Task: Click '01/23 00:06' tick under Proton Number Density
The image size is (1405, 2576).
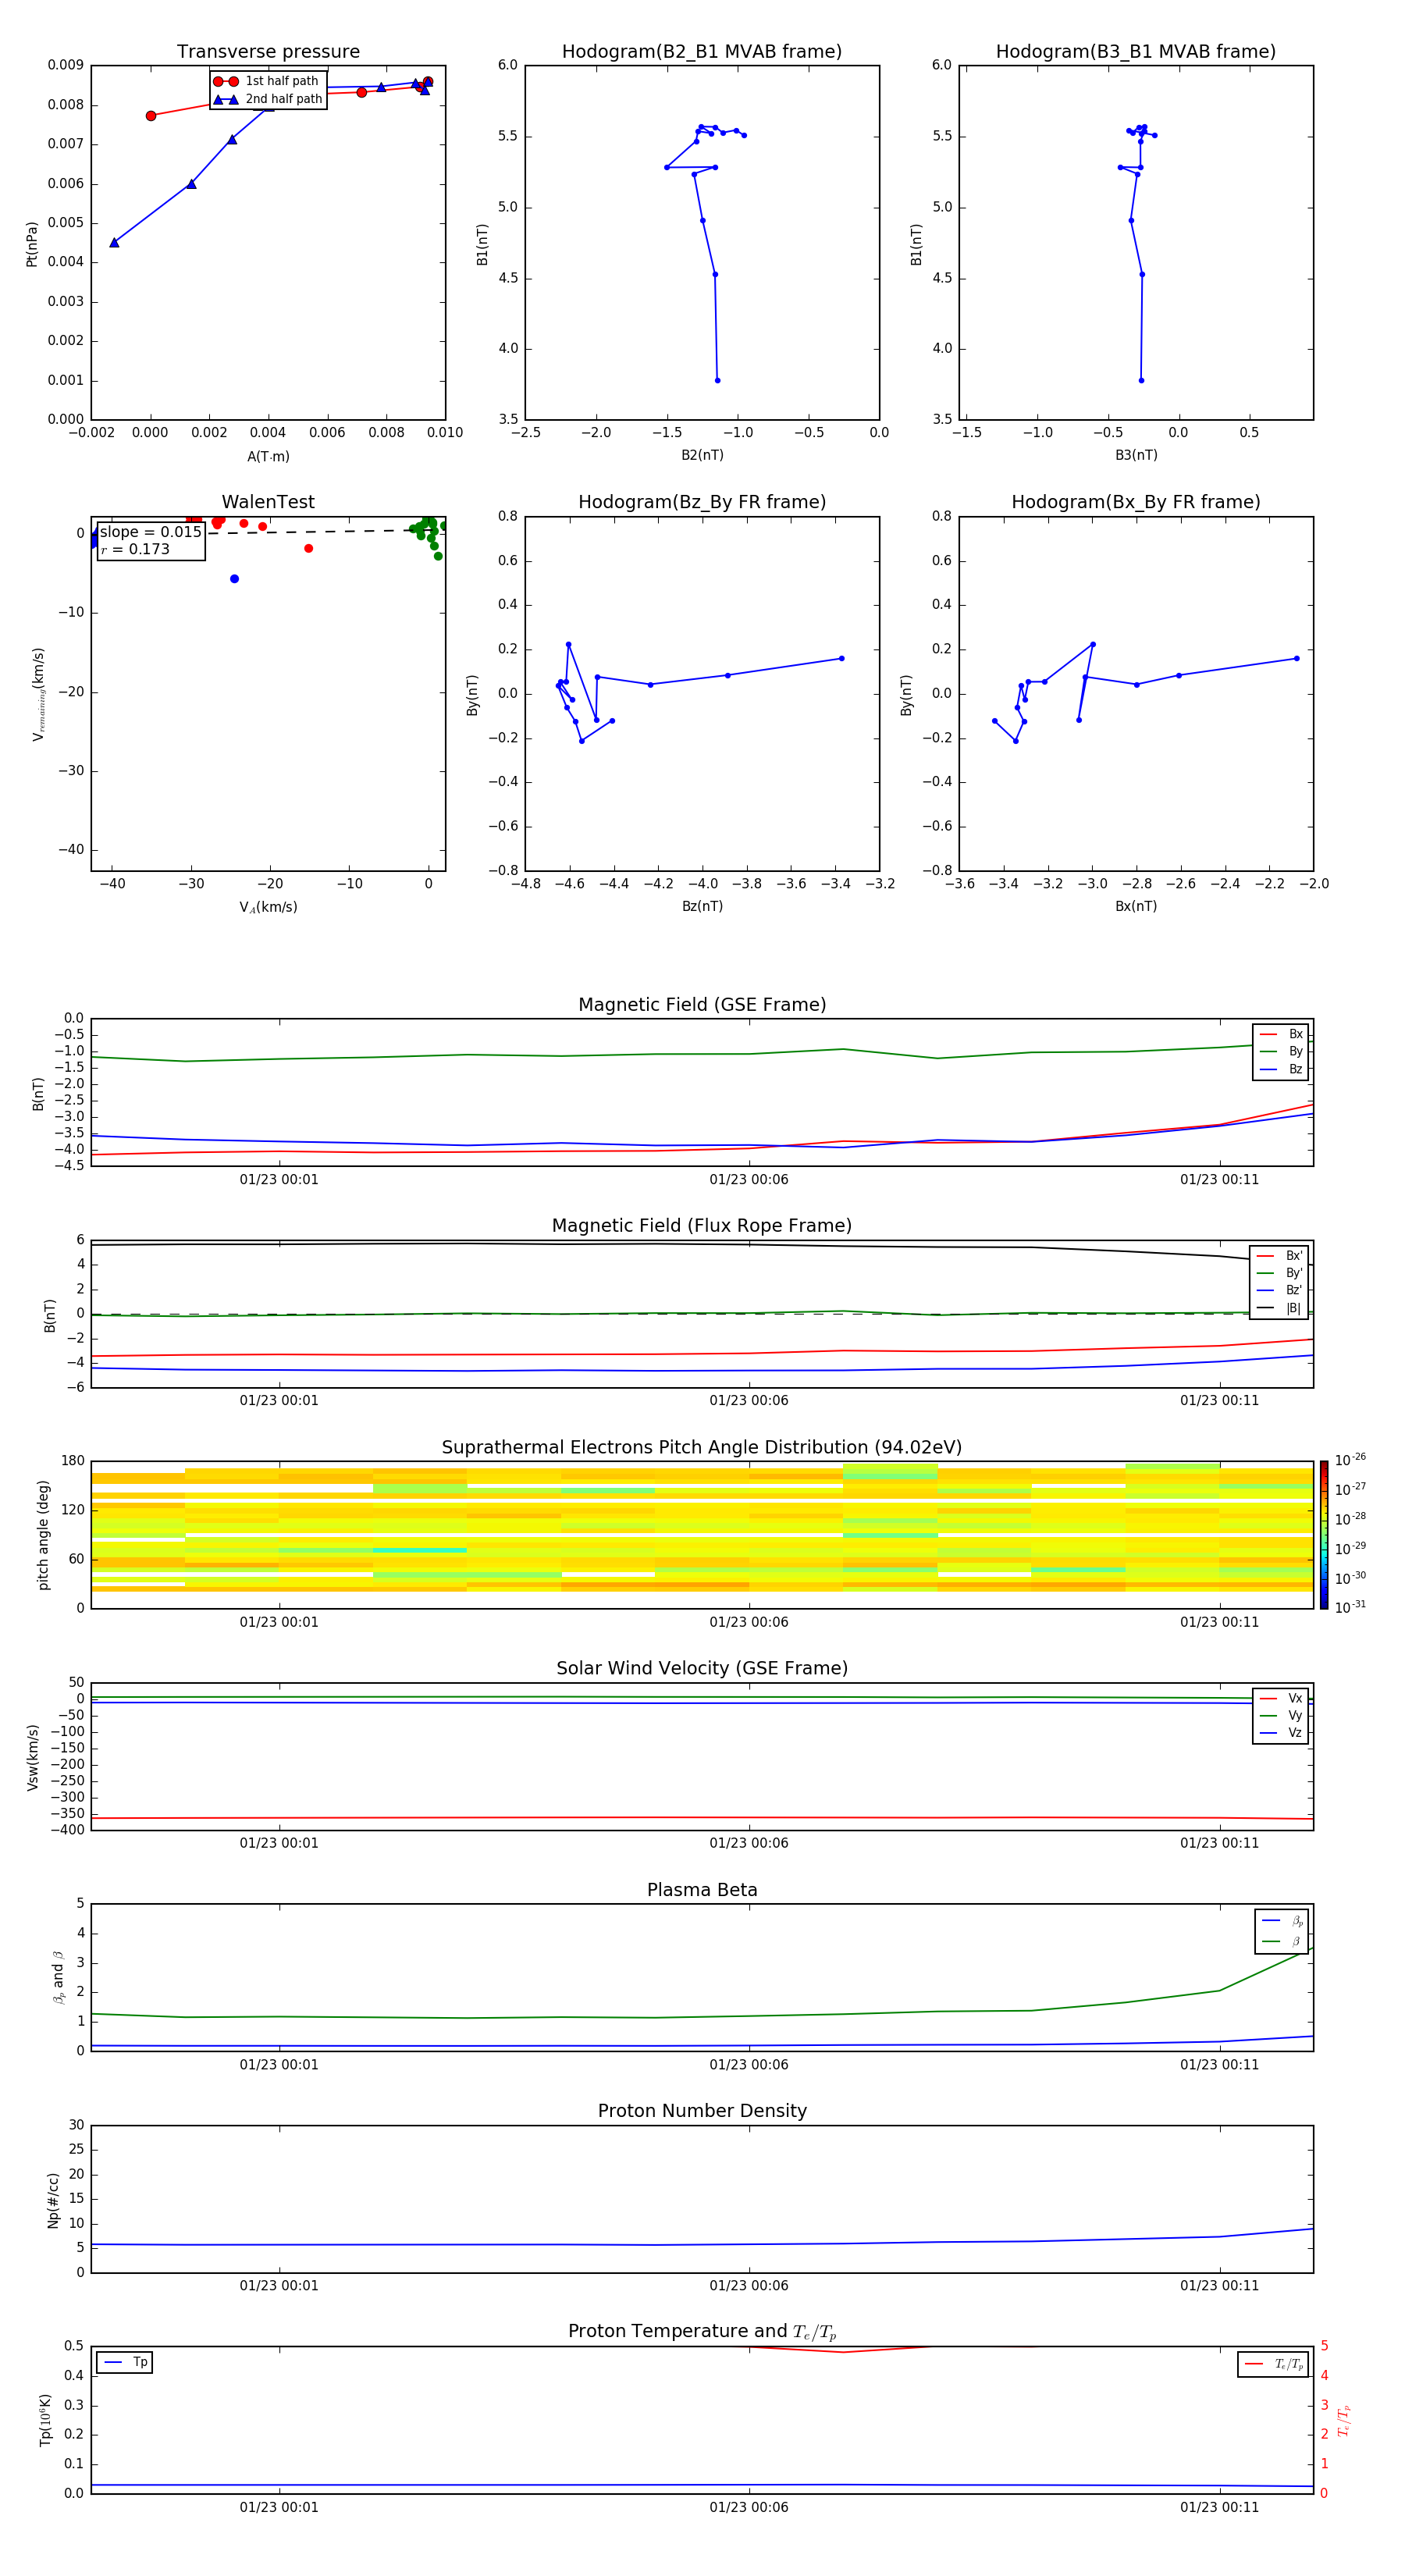Action: (749, 2285)
